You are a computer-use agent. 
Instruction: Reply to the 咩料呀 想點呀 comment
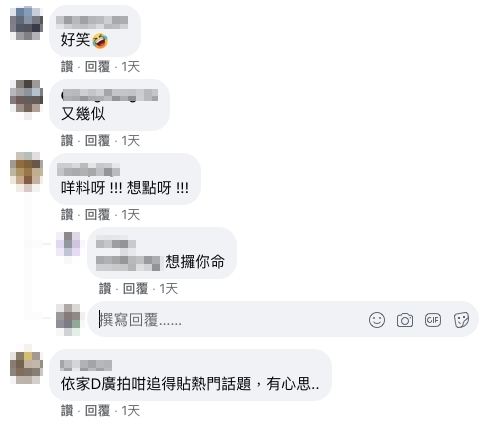click(97, 215)
